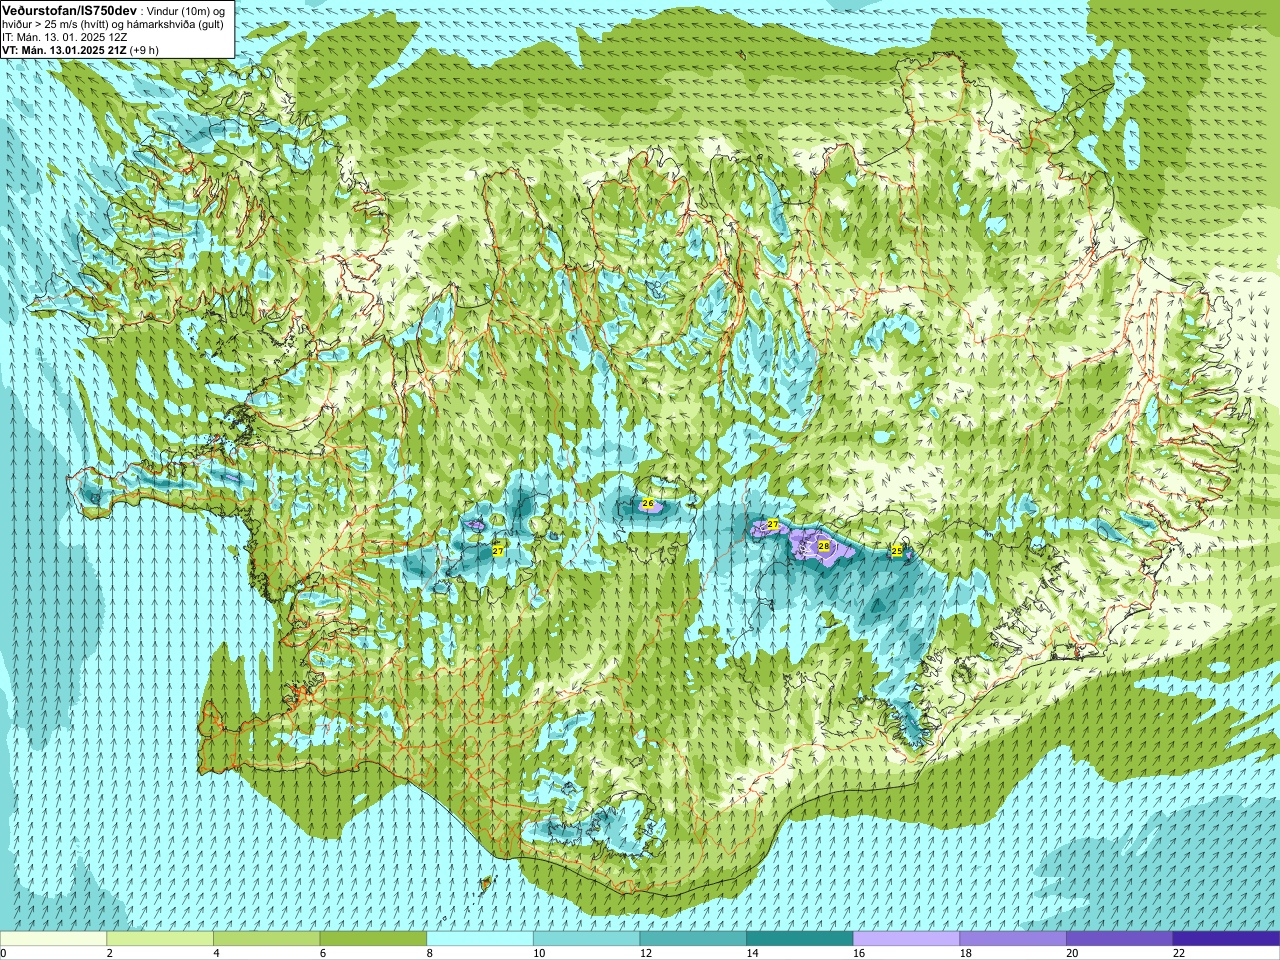This screenshot has width=1280, height=960.
Task: Choose the dark indigo swatch above 22 m/s
Action: tap(1226, 939)
